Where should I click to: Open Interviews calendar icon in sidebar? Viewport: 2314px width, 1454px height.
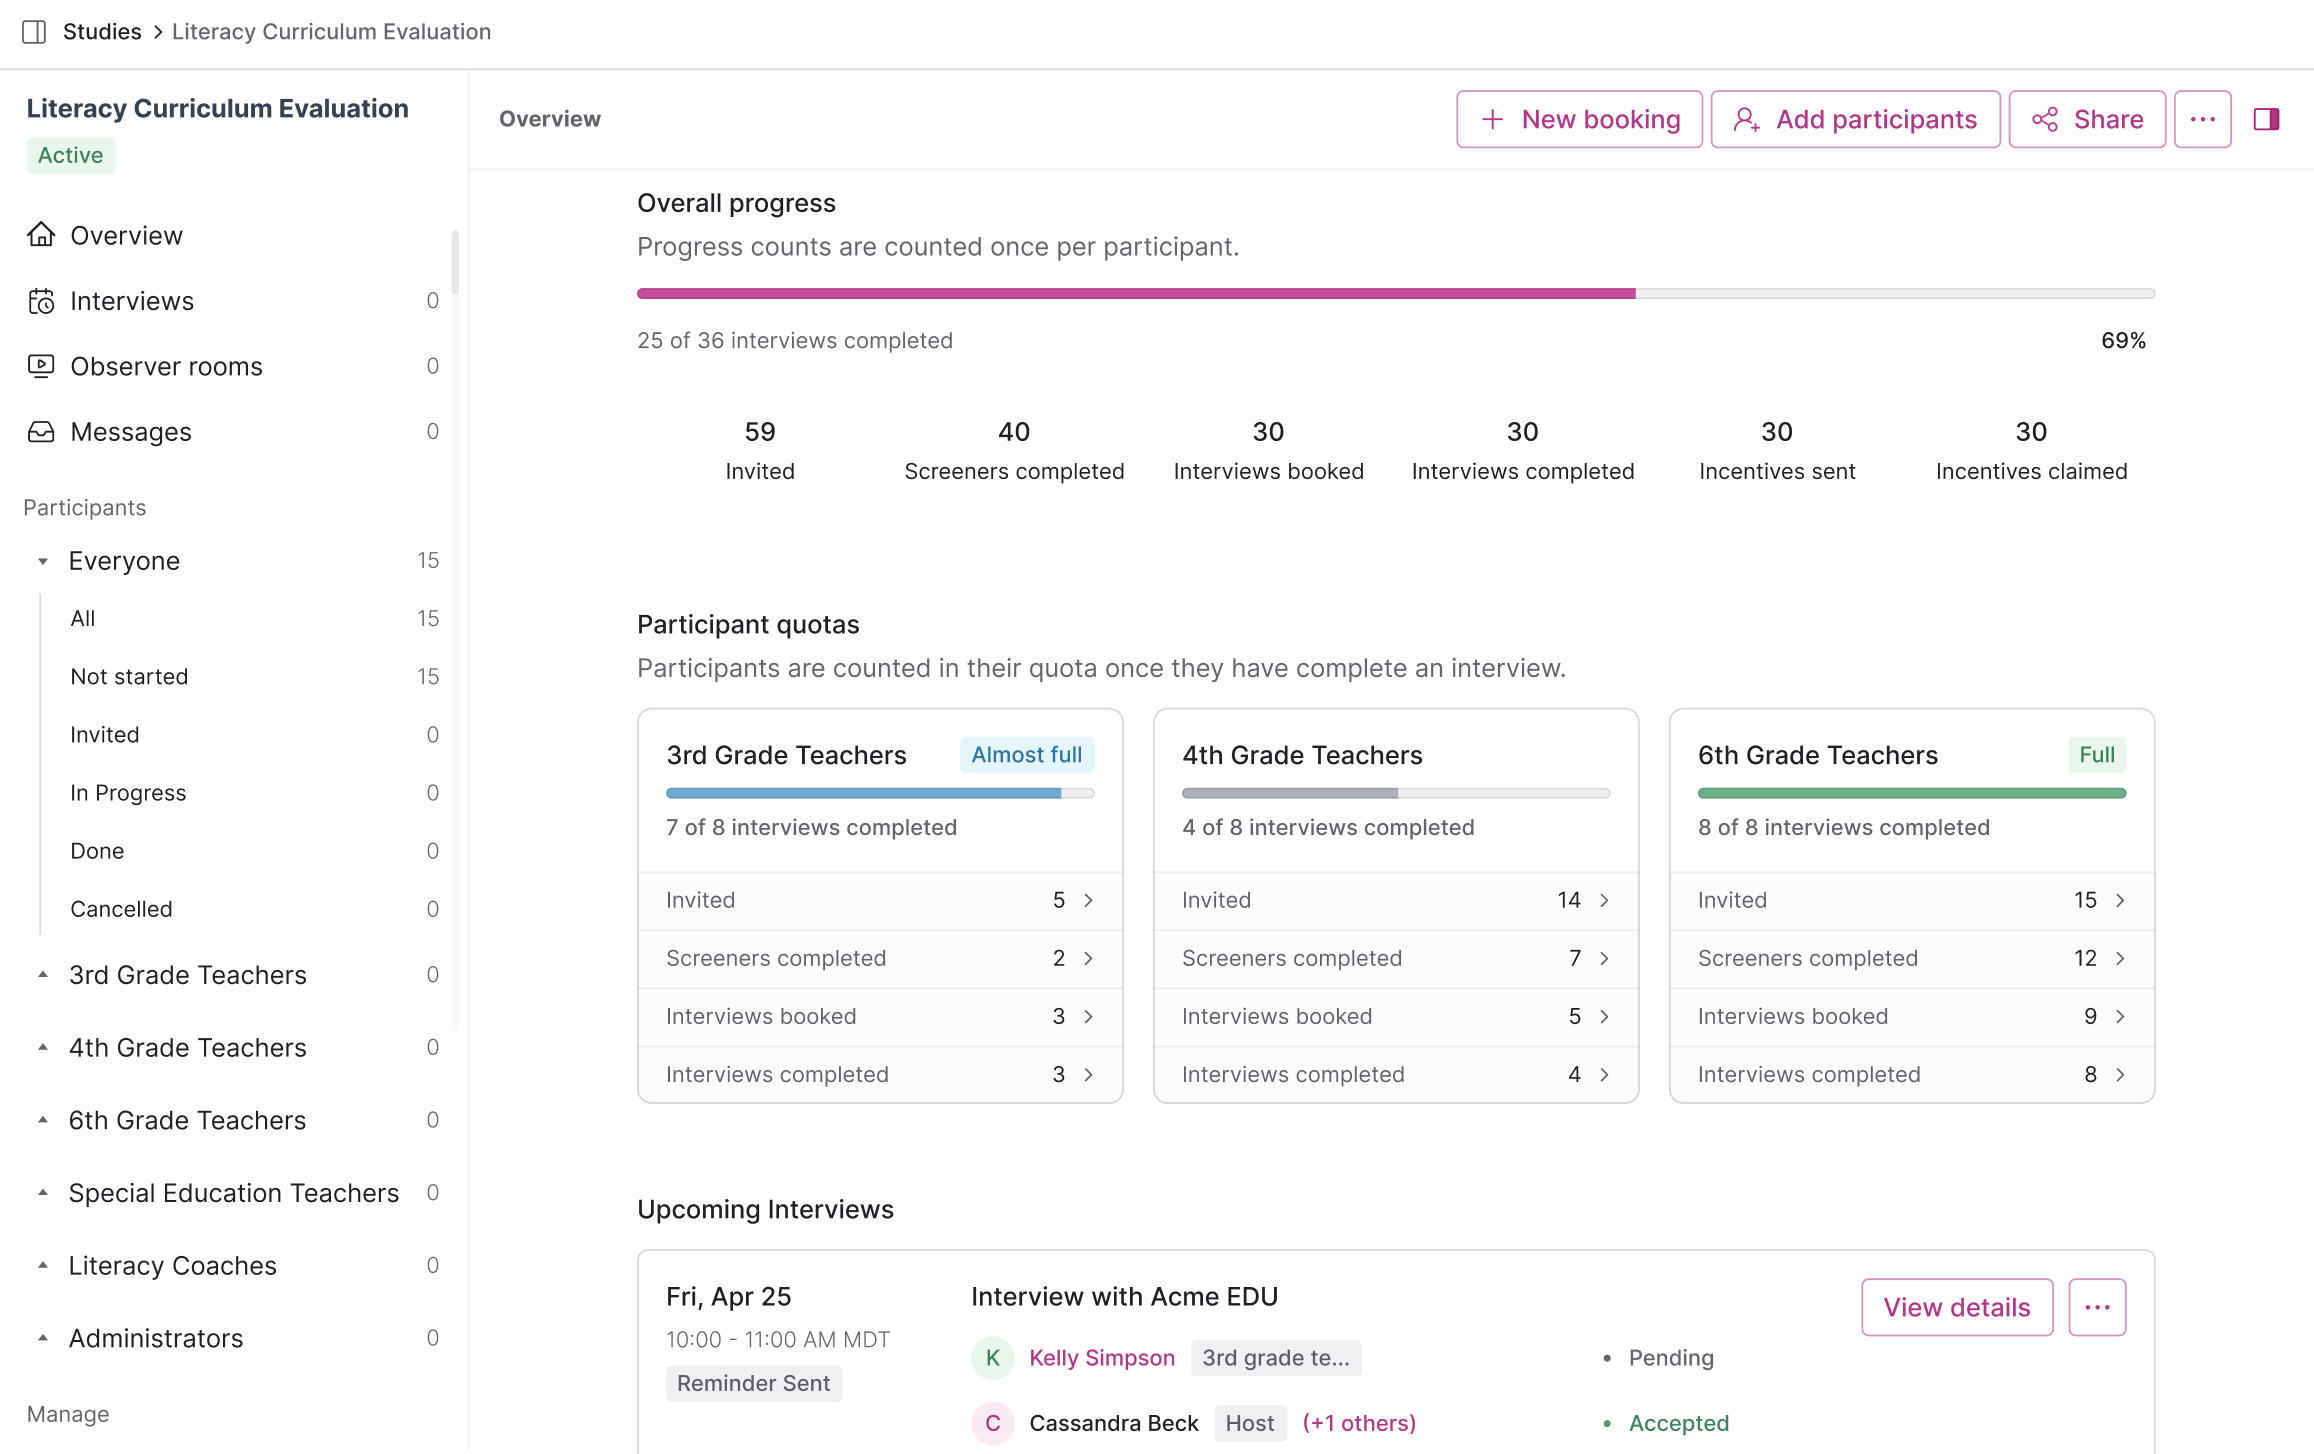point(41,301)
